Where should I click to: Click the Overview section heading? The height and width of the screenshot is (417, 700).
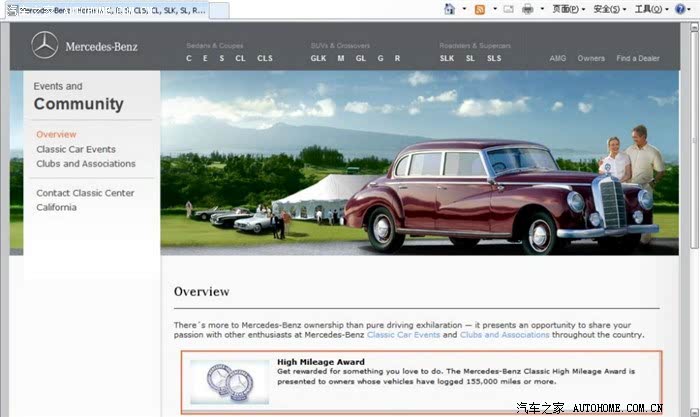[201, 292]
